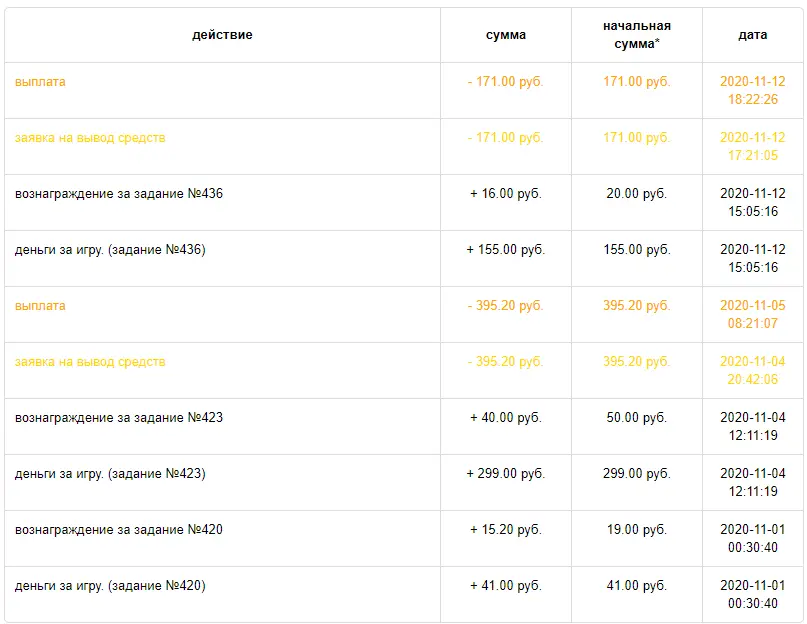Image resolution: width=807 pixels, height=624 pixels.
Task: Select "заявка на вывод средств" for 171.00 руб.
Action: coord(90,138)
